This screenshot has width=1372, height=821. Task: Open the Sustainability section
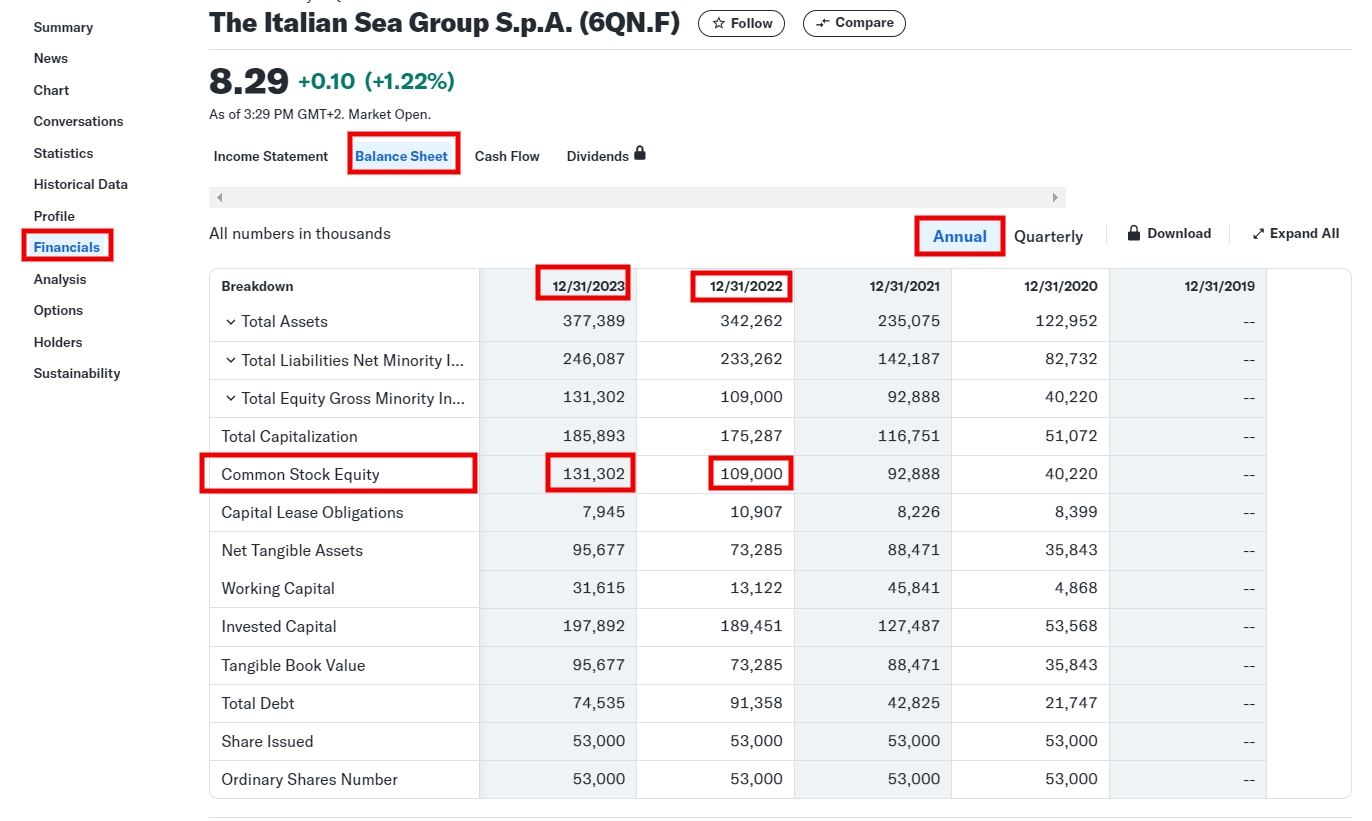click(x=76, y=373)
